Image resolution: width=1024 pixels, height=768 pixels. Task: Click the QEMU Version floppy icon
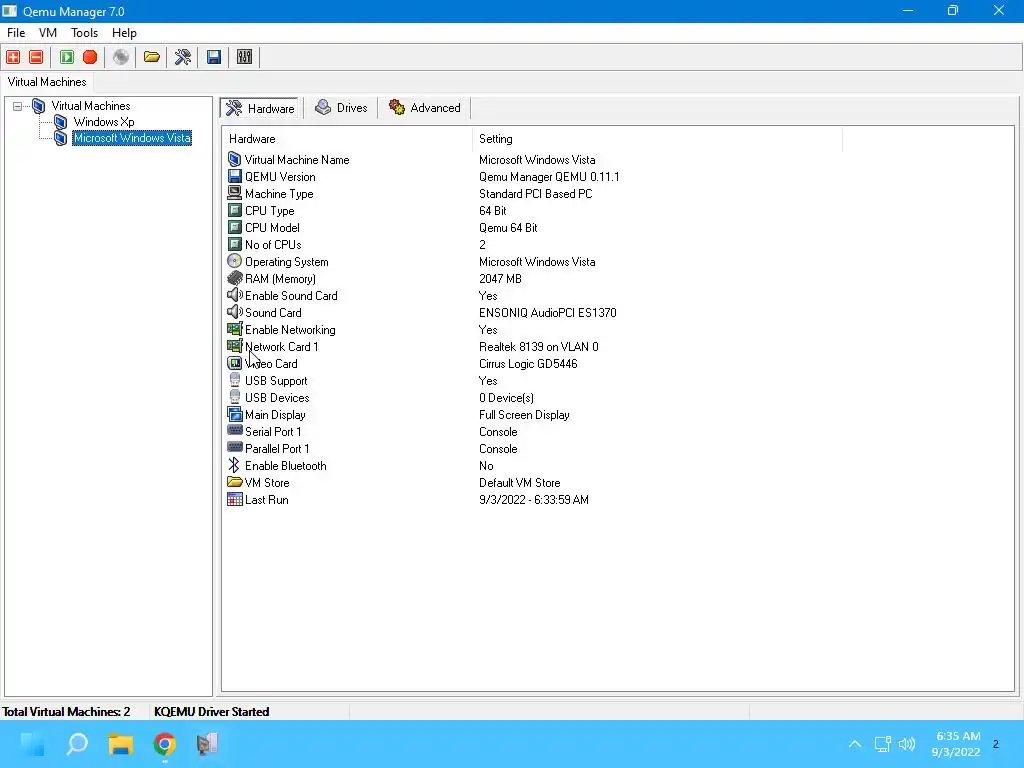pos(234,176)
